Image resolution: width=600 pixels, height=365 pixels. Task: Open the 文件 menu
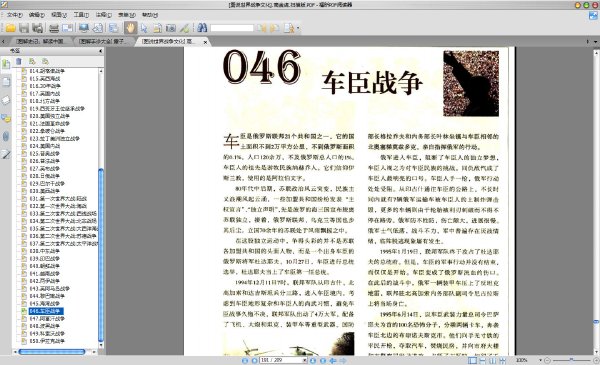[14, 15]
